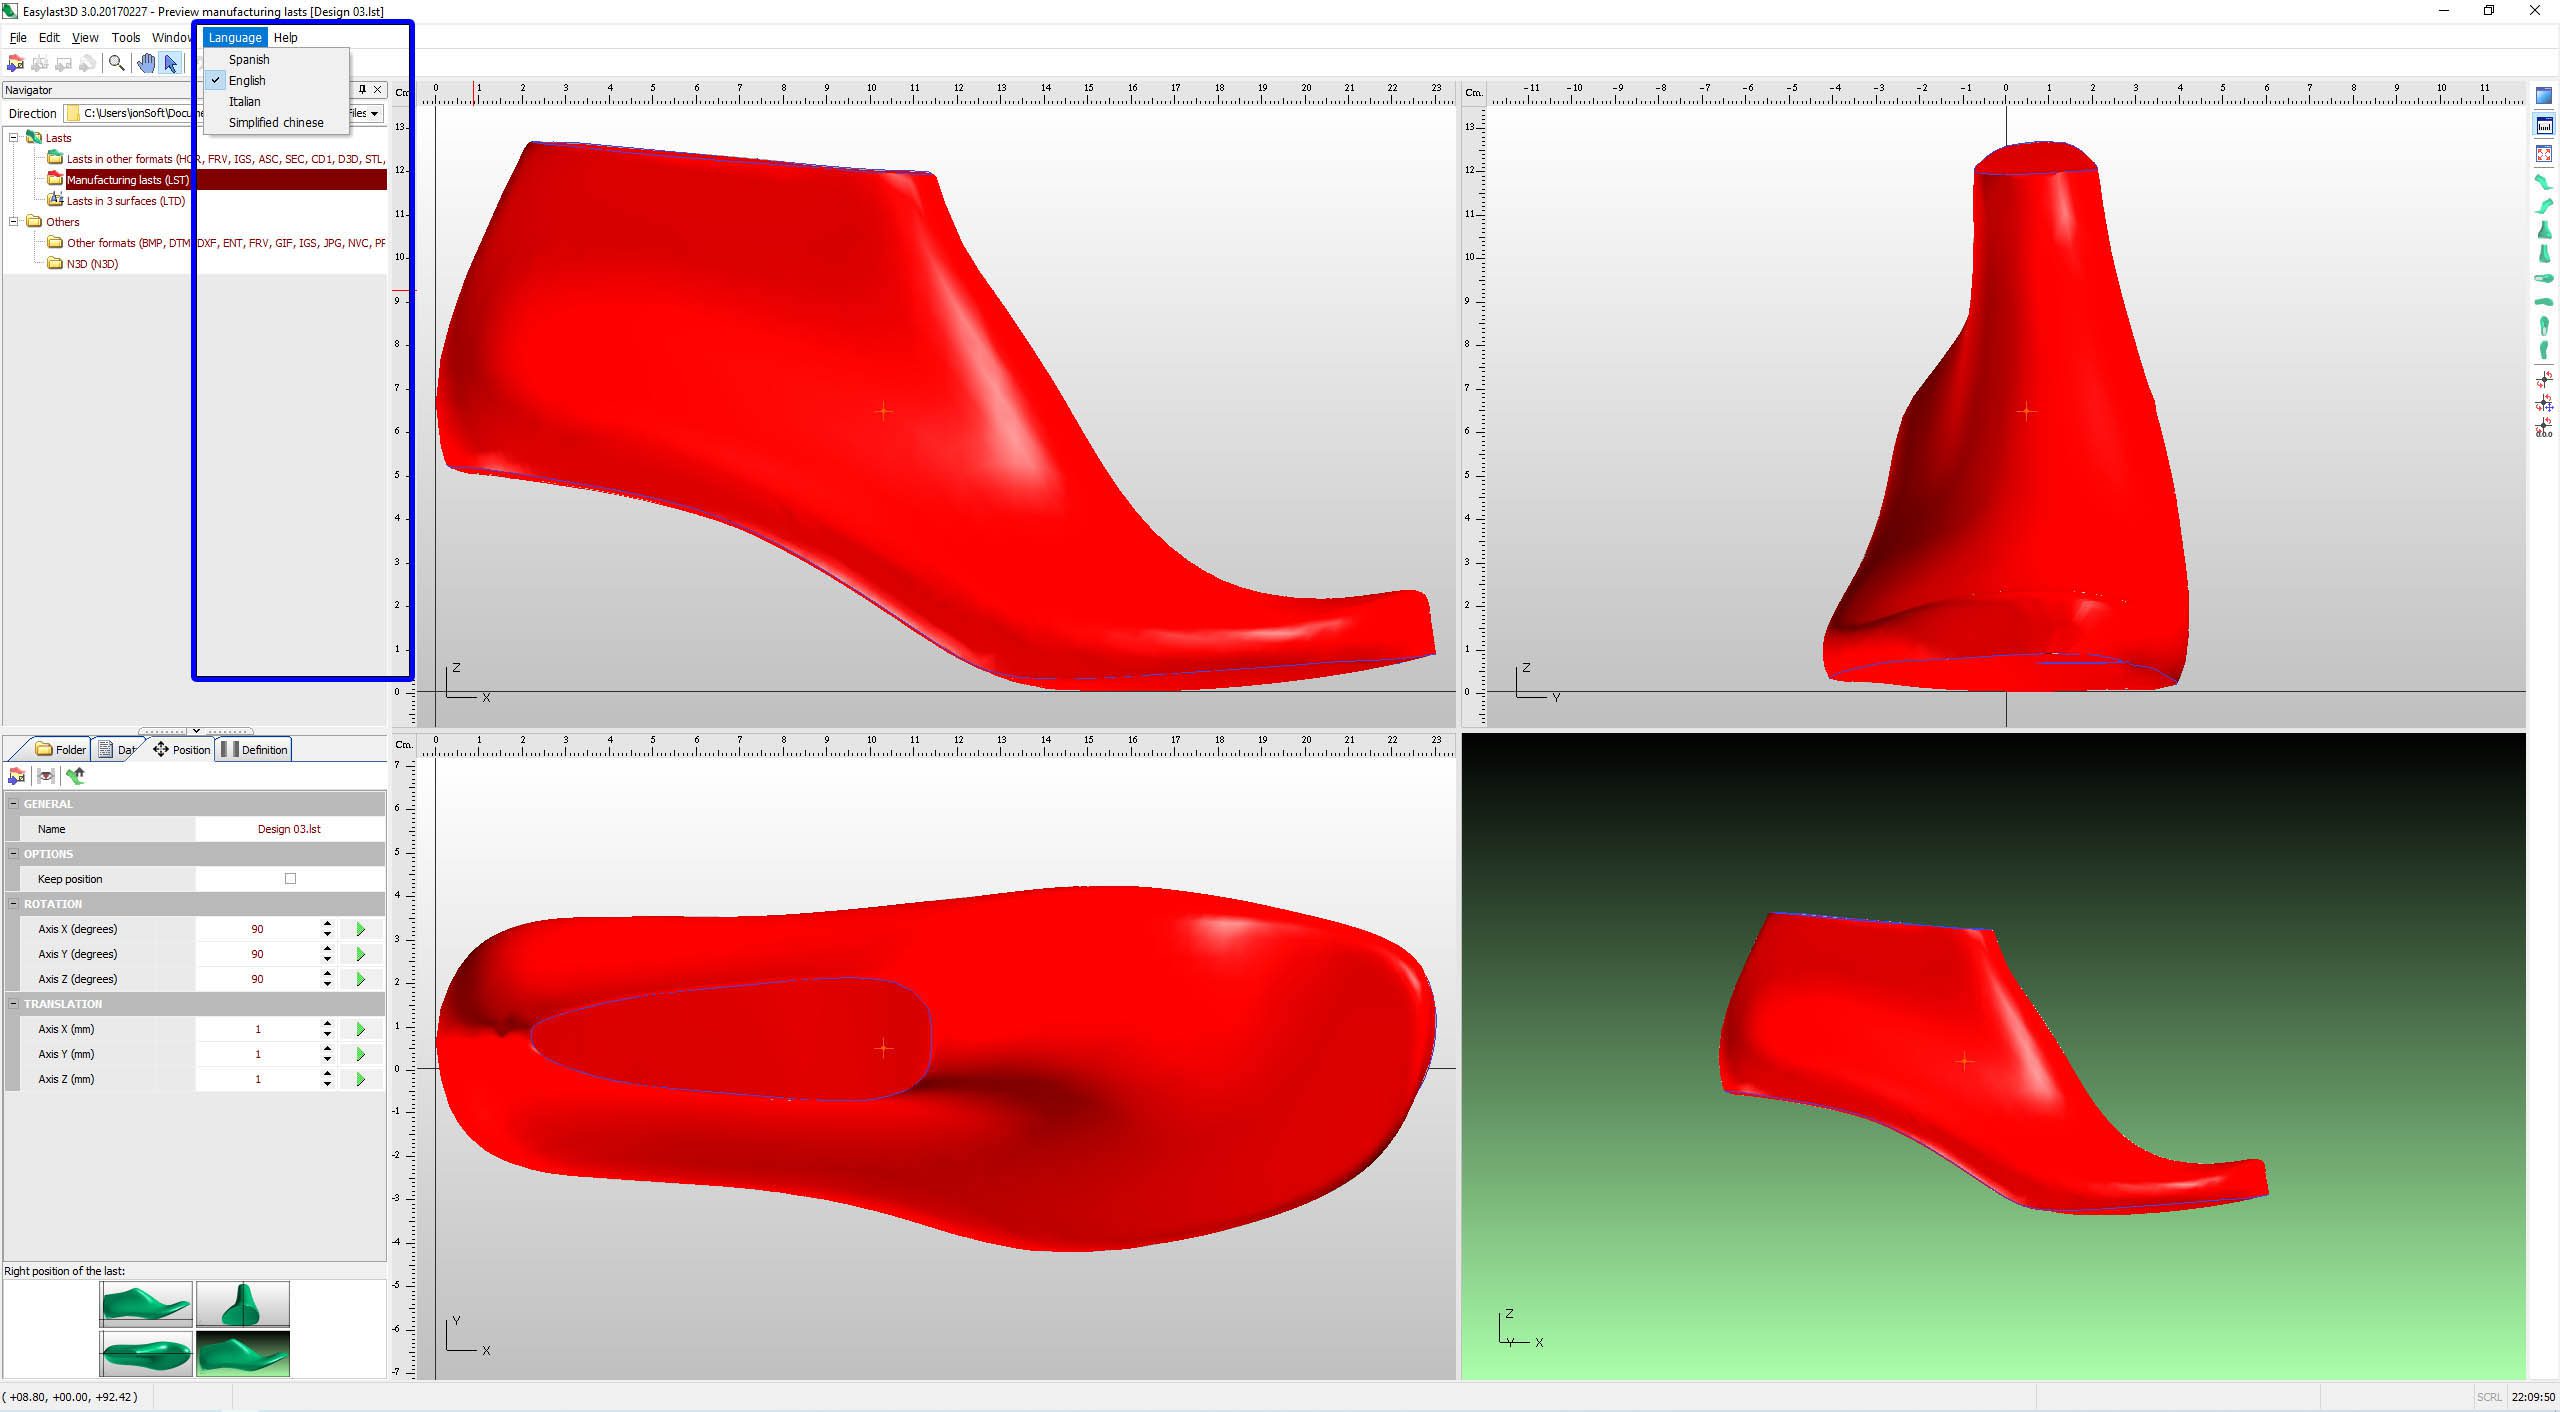Click the perspective view last thumbnail
Viewport: 2560px width, 1412px height.
pos(243,1353)
